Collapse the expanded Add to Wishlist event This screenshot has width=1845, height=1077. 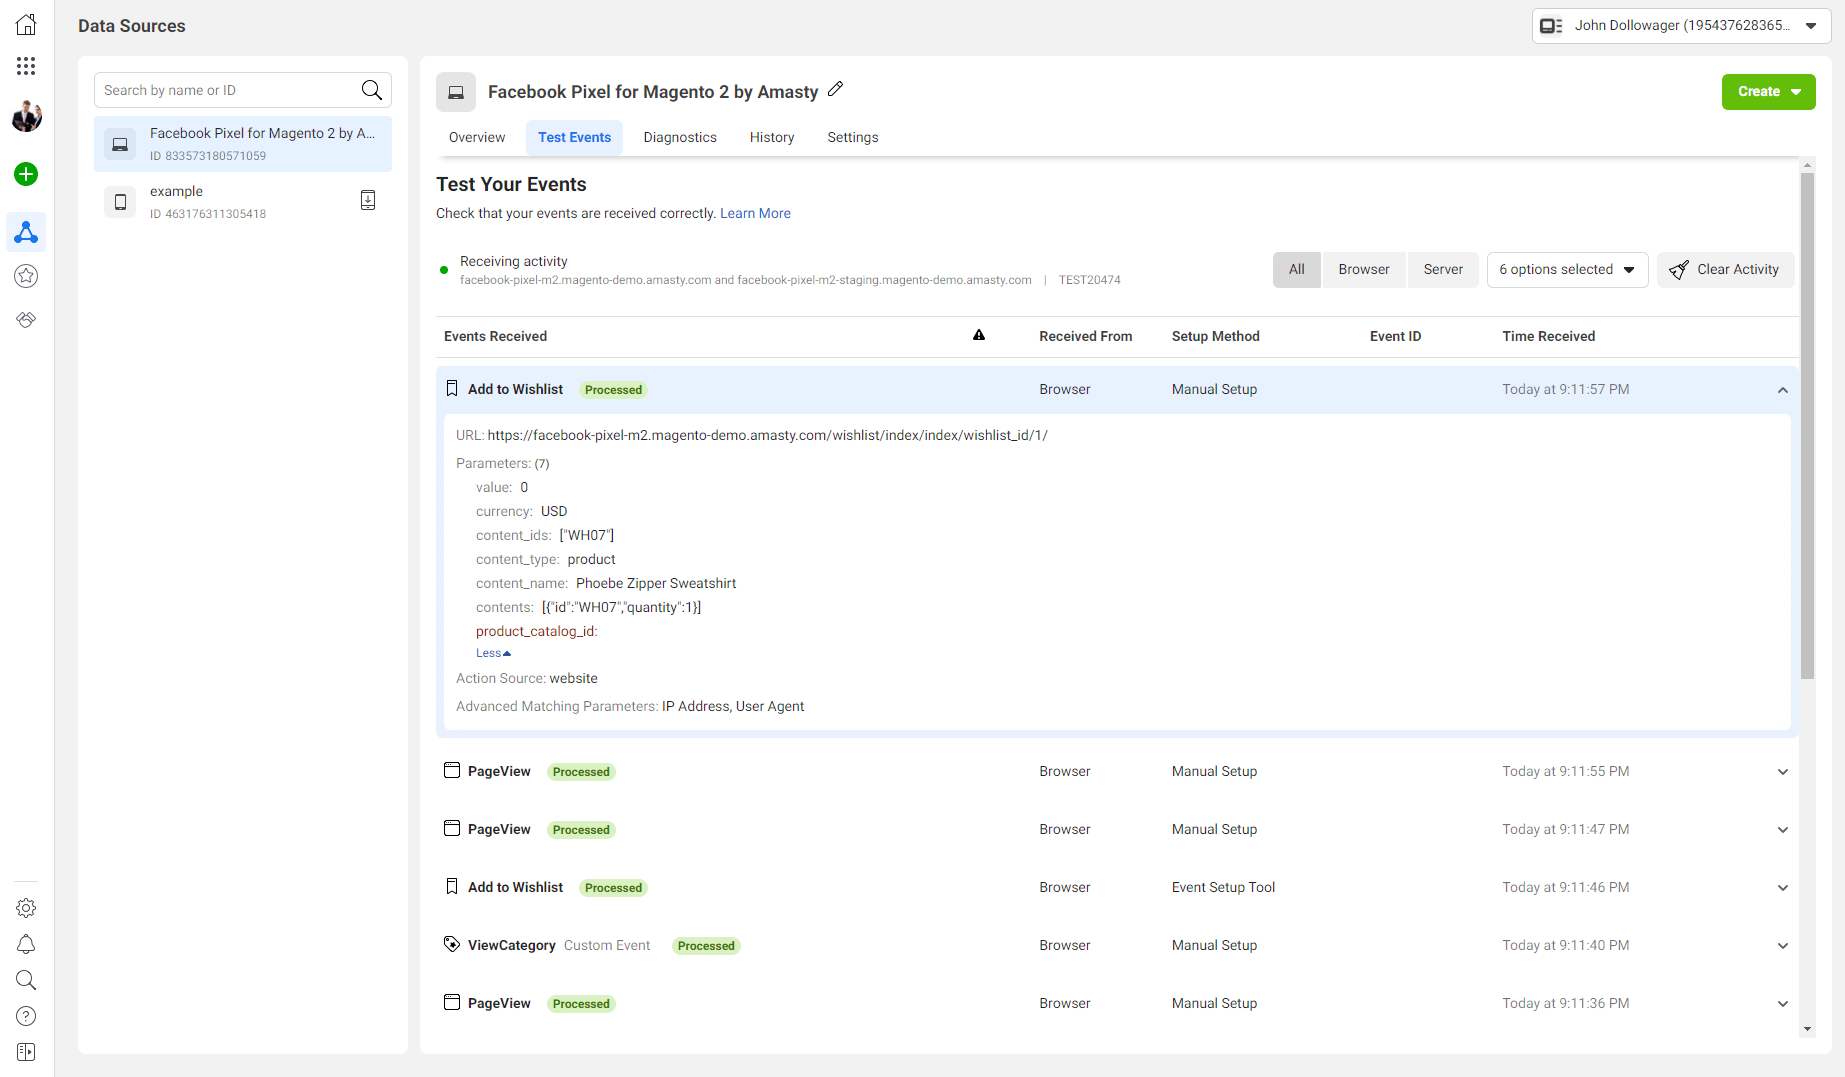tap(1782, 390)
